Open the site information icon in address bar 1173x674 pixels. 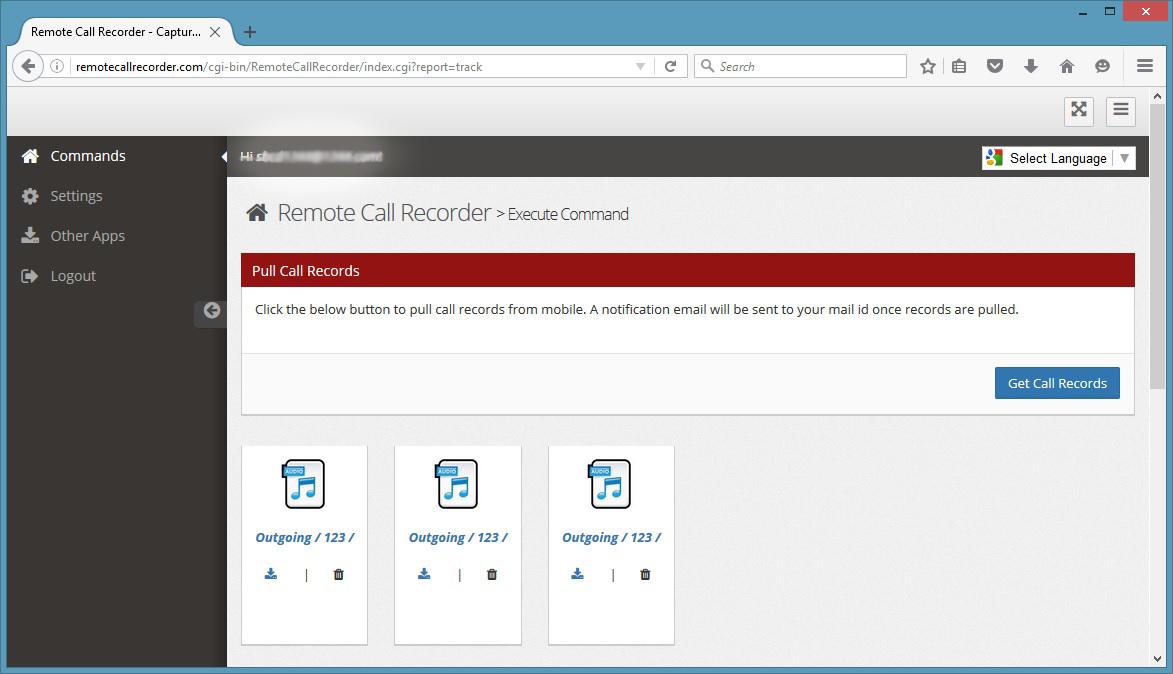click(x=57, y=66)
